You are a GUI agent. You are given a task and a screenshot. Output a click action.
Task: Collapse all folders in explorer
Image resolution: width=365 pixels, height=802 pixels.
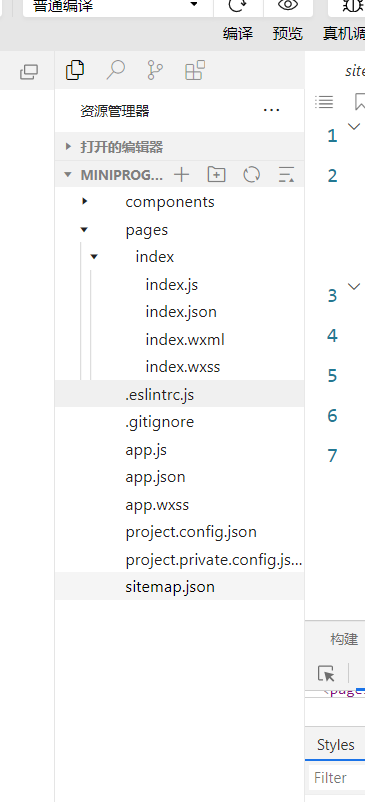(x=286, y=175)
